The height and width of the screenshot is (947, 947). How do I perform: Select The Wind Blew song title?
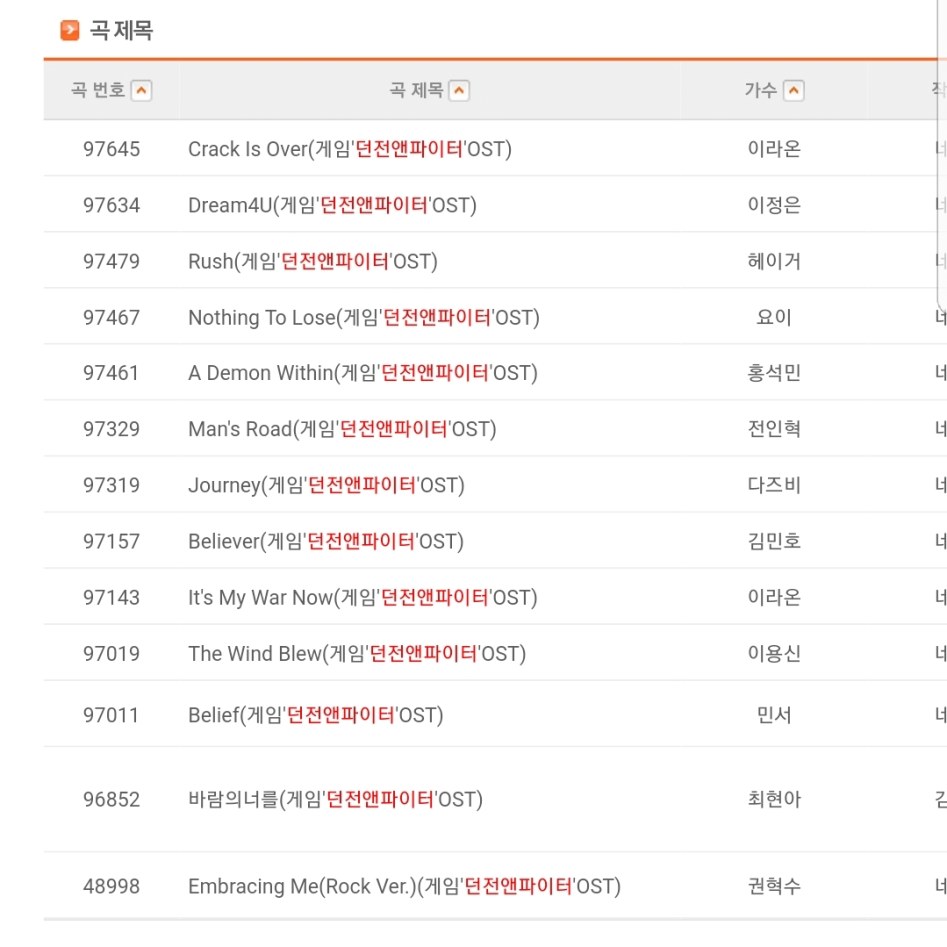pyautogui.click(x=357, y=654)
